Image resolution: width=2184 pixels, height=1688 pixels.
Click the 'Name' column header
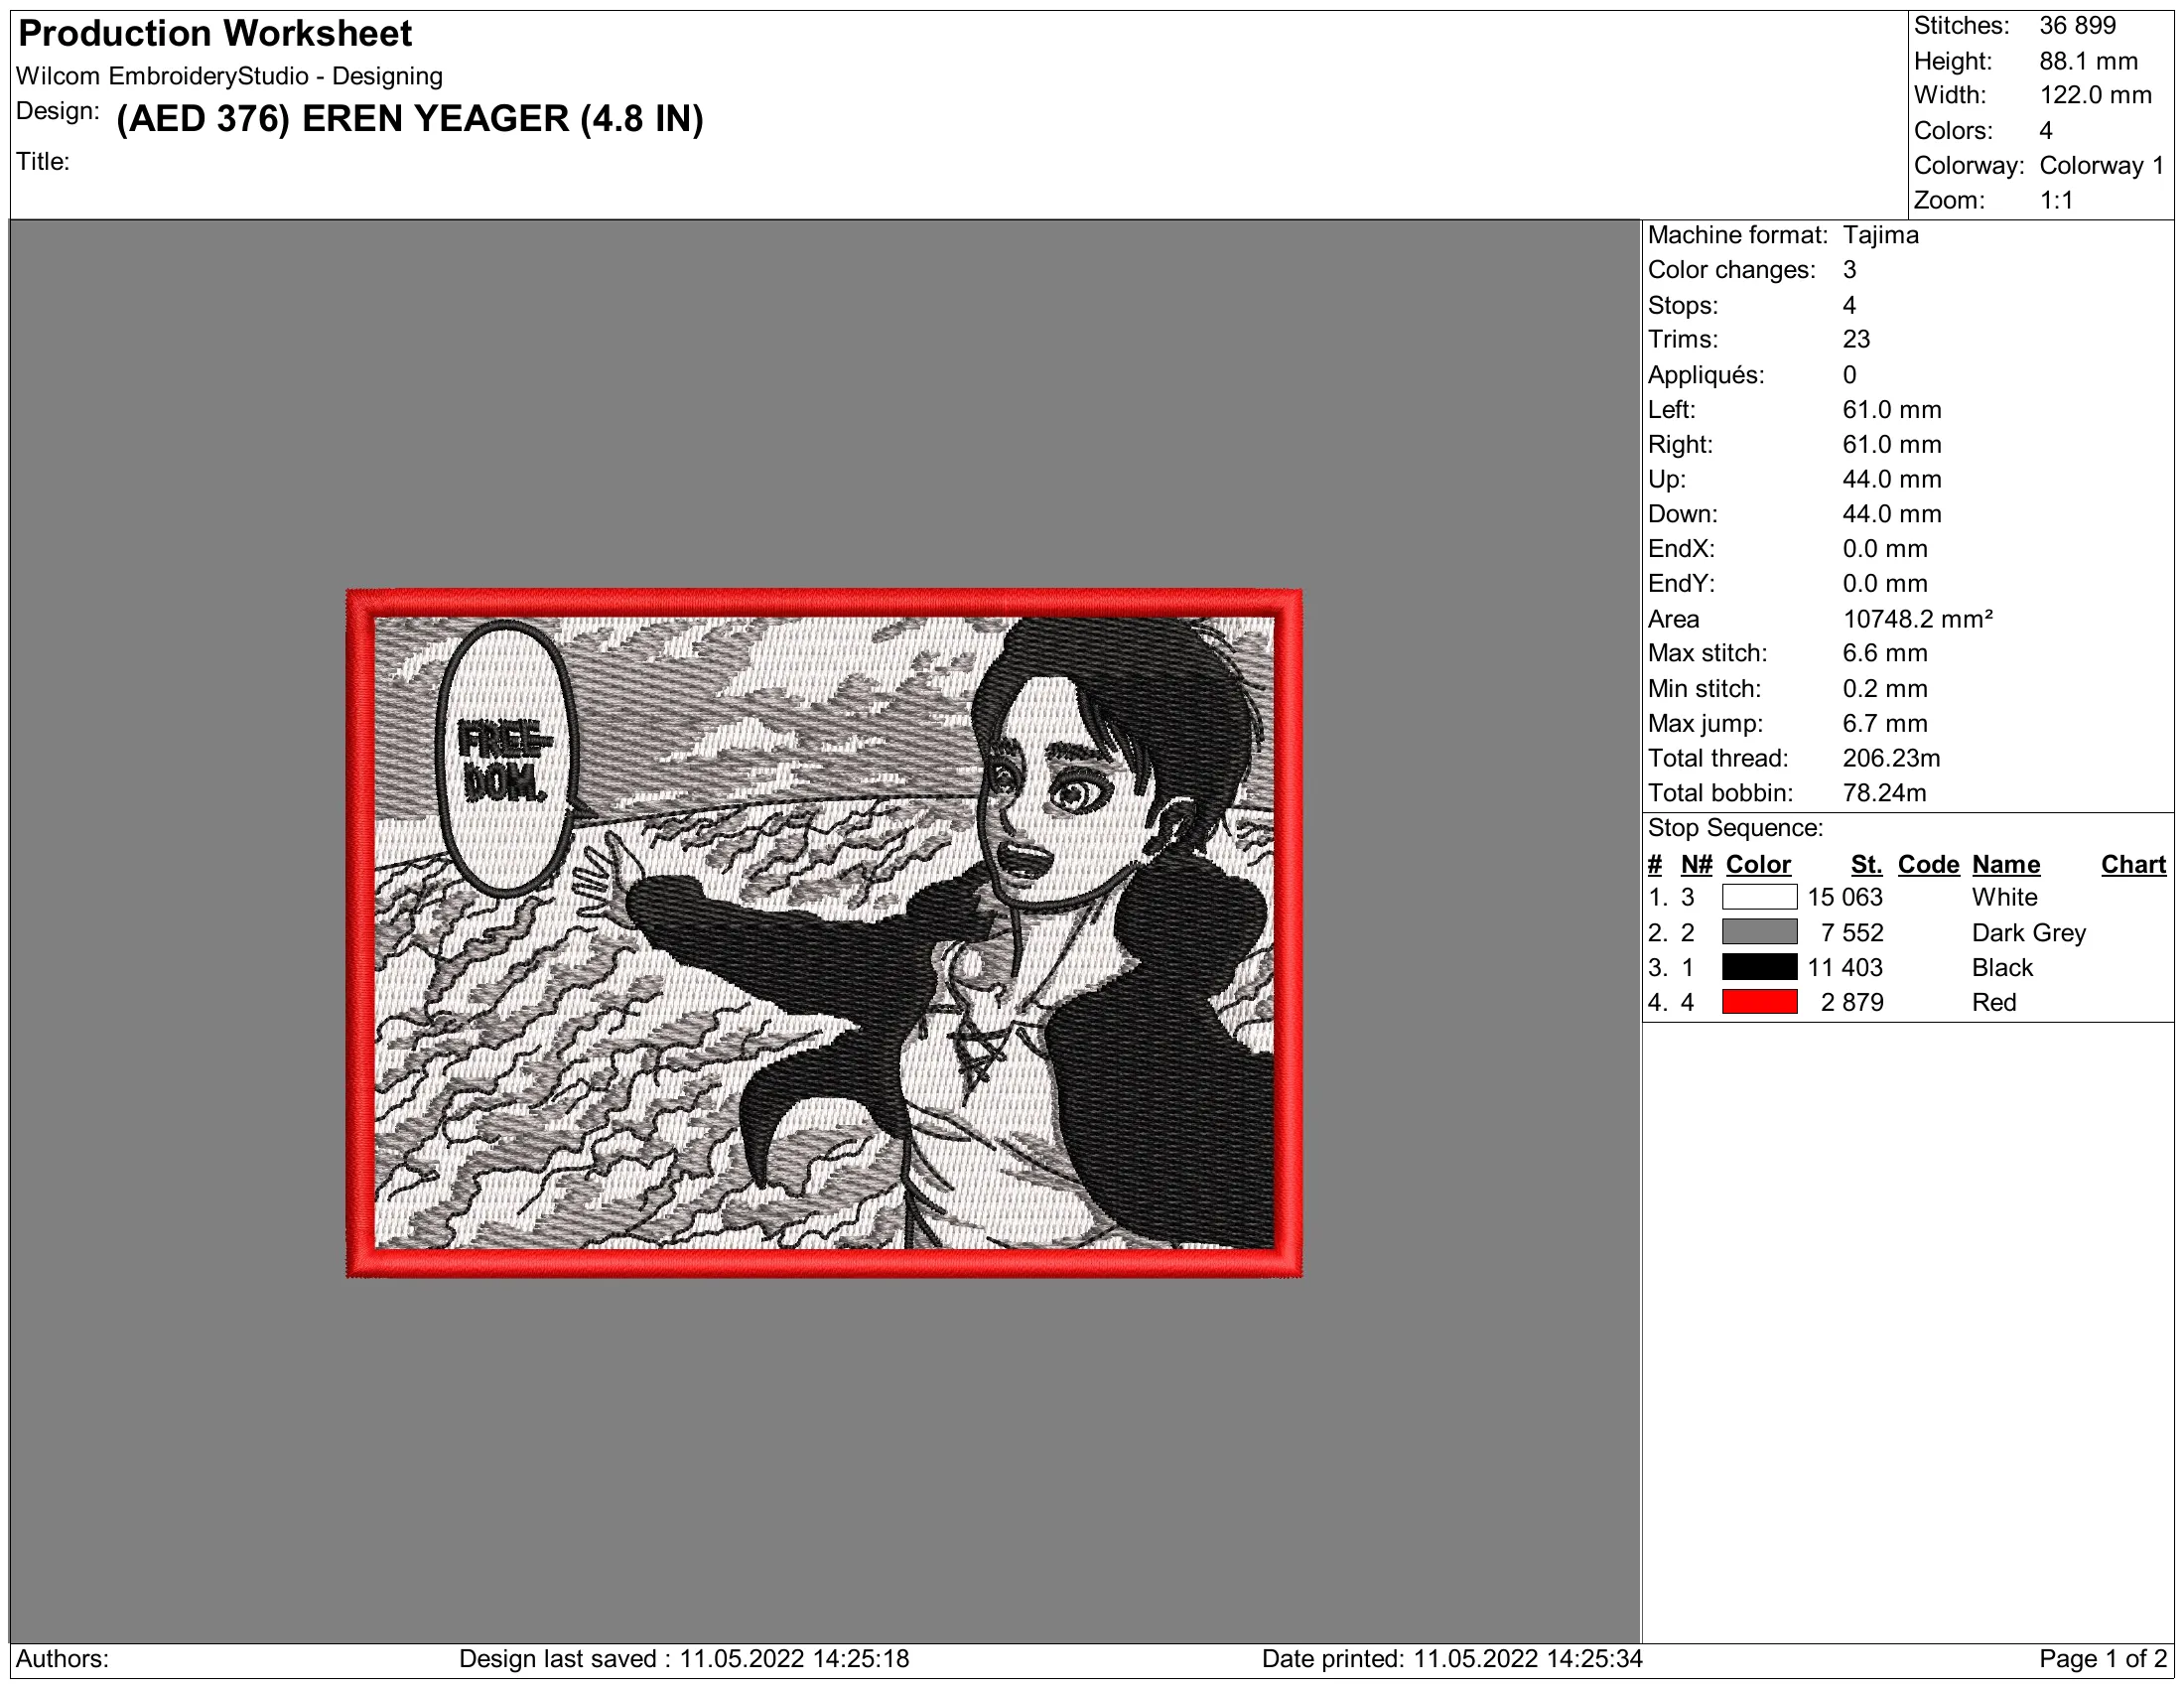2006,864
